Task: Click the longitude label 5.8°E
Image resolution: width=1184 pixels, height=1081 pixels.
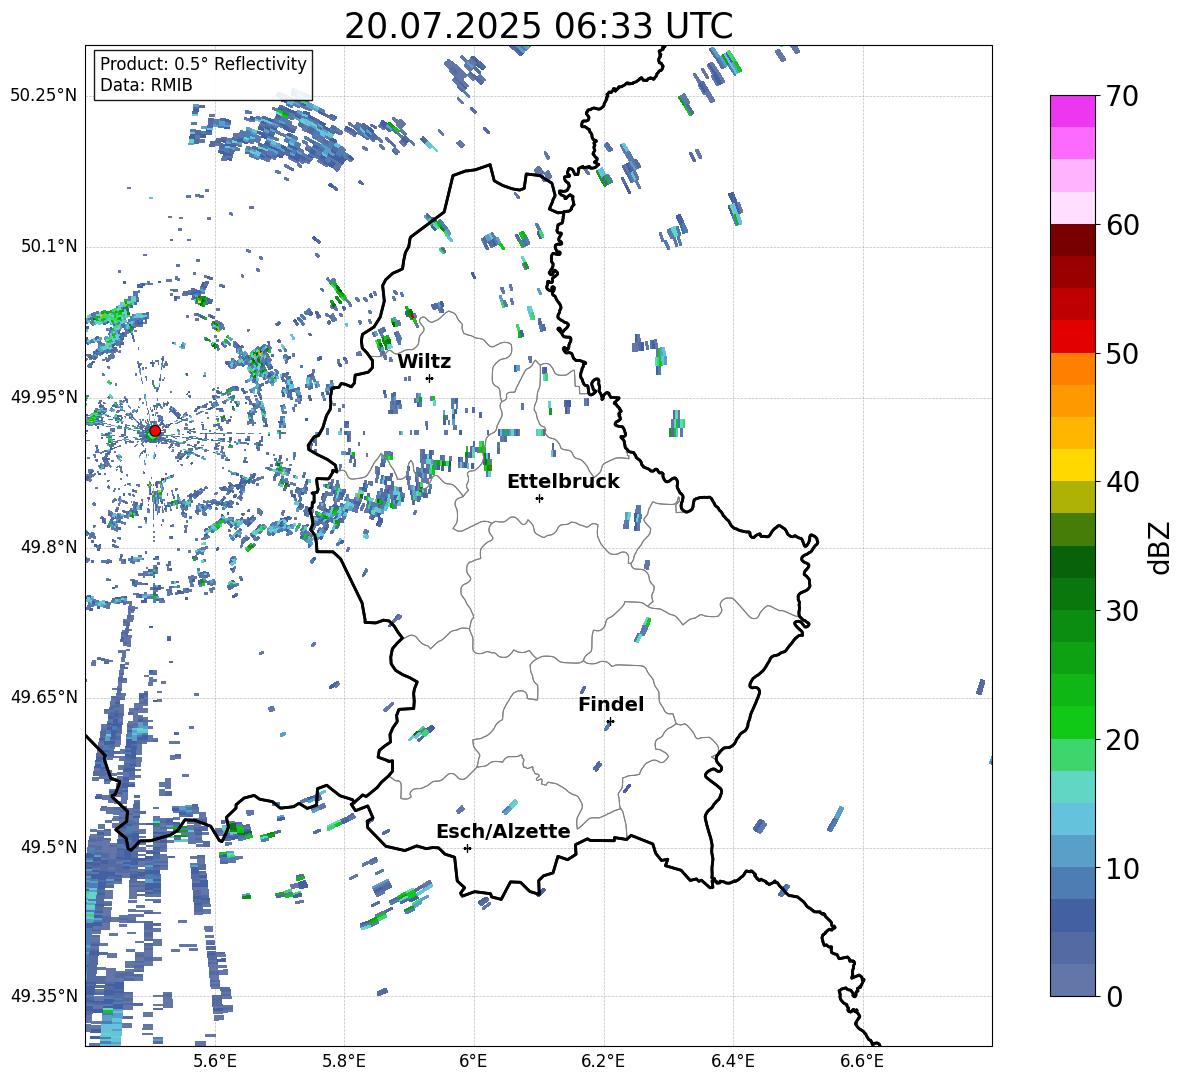Action: 344,1061
